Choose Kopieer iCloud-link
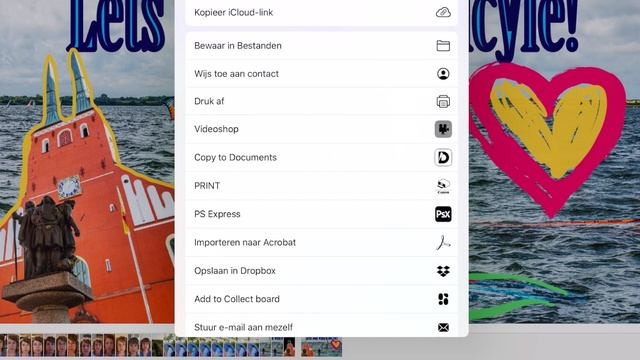The width and height of the screenshot is (640, 360). click(x=321, y=13)
